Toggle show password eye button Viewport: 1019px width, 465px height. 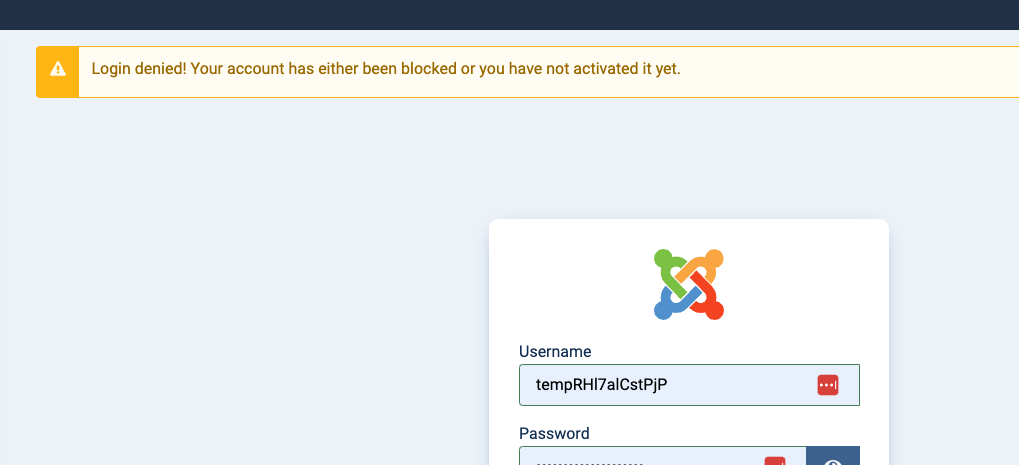tap(832, 460)
